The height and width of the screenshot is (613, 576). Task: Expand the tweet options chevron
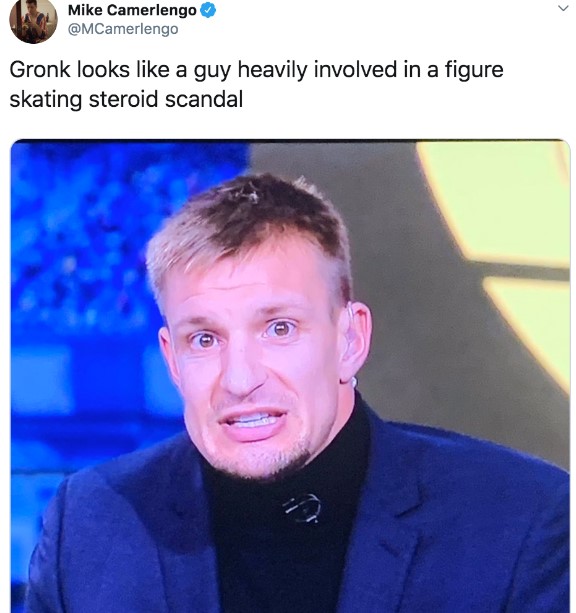pos(563,8)
